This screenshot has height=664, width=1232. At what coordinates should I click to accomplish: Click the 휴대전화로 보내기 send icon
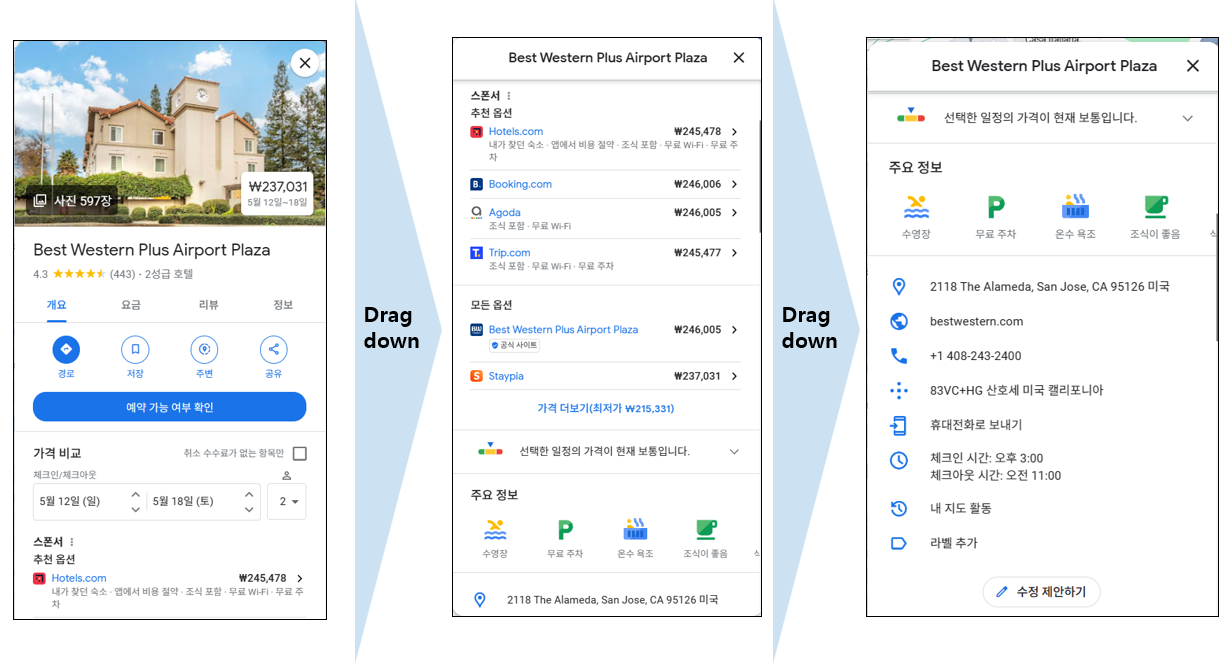click(x=898, y=425)
